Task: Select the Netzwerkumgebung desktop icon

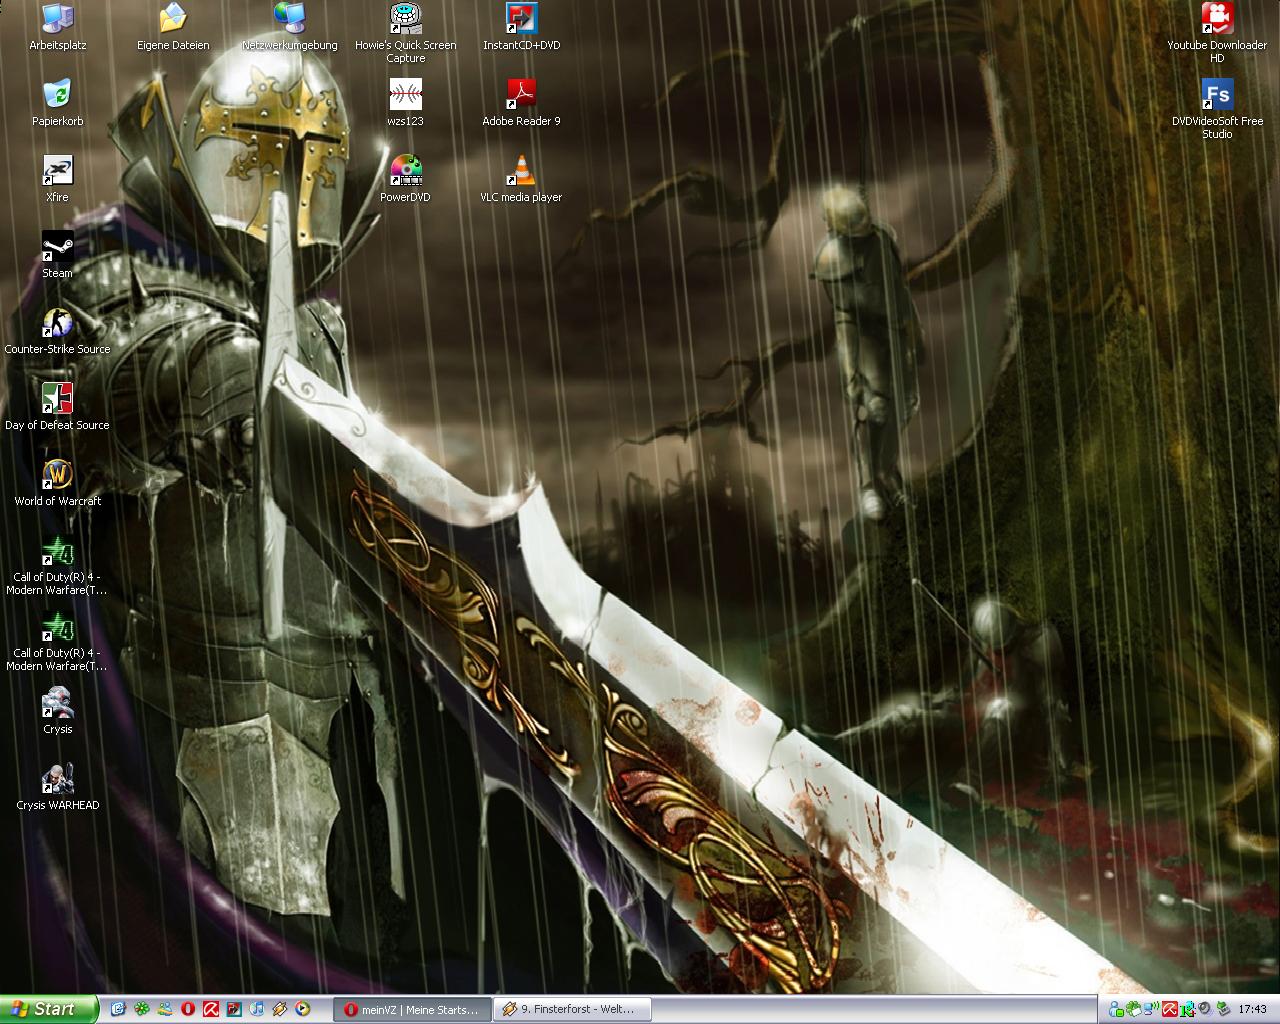Action: 290,28
